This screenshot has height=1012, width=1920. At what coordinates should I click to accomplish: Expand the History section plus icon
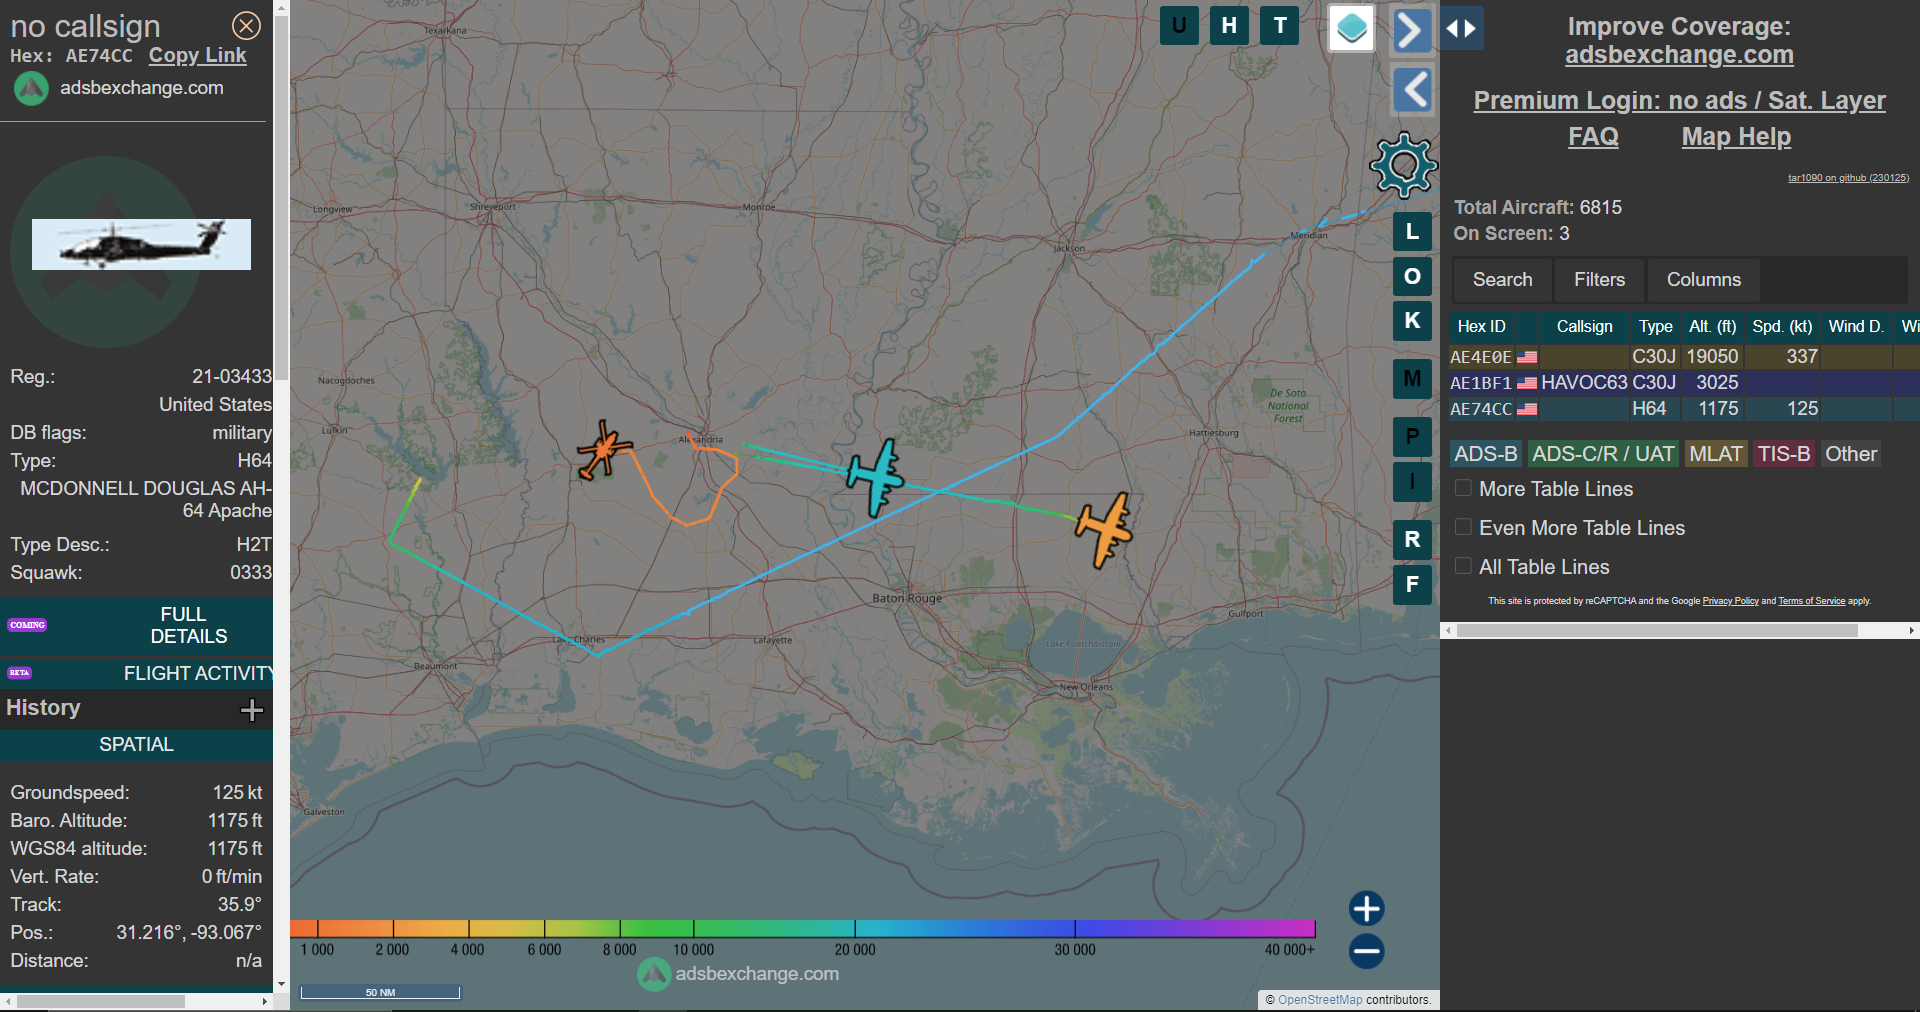(252, 710)
